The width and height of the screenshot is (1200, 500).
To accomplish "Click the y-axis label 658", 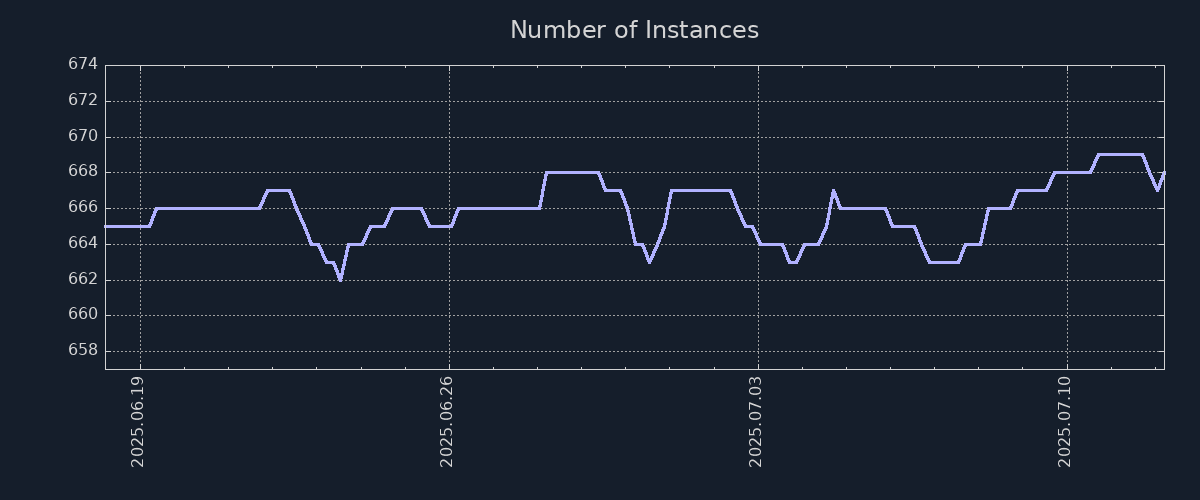I will pyautogui.click(x=83, y=351).
